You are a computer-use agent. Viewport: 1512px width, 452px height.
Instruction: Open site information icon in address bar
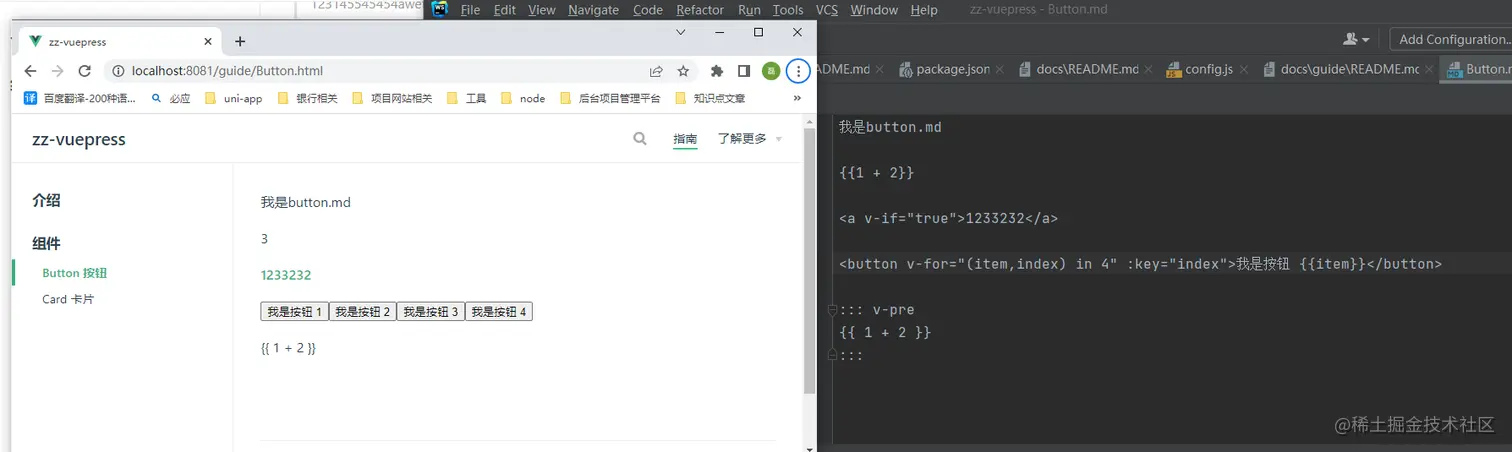117,71
